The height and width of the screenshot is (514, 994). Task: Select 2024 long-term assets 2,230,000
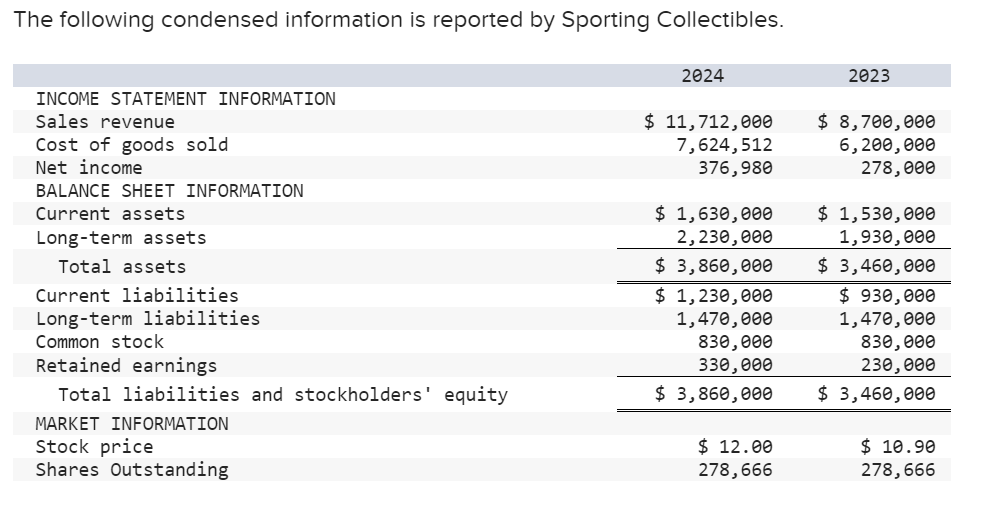click(x=725, y=237)
